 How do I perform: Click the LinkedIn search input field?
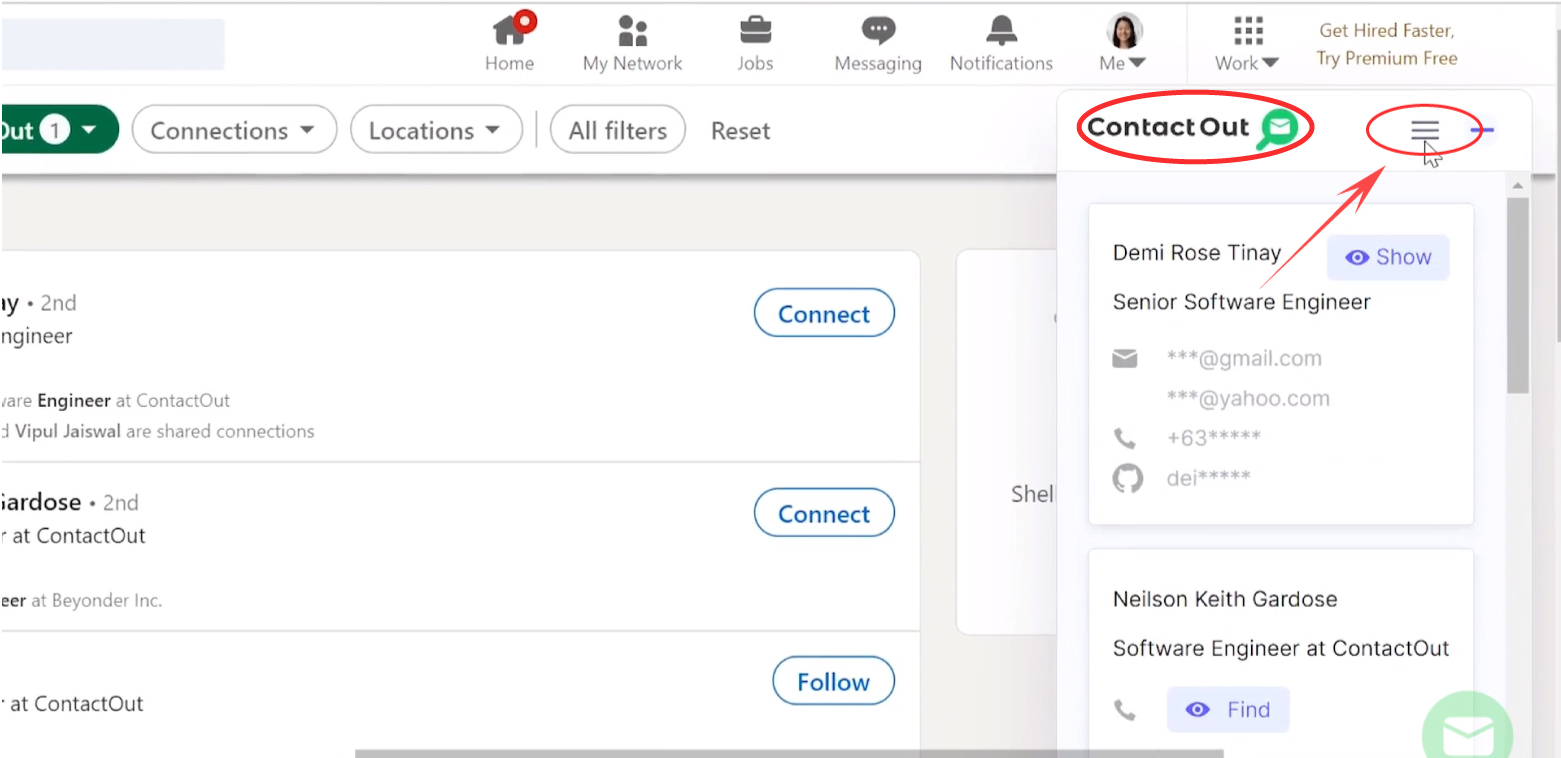click(112, 44)
